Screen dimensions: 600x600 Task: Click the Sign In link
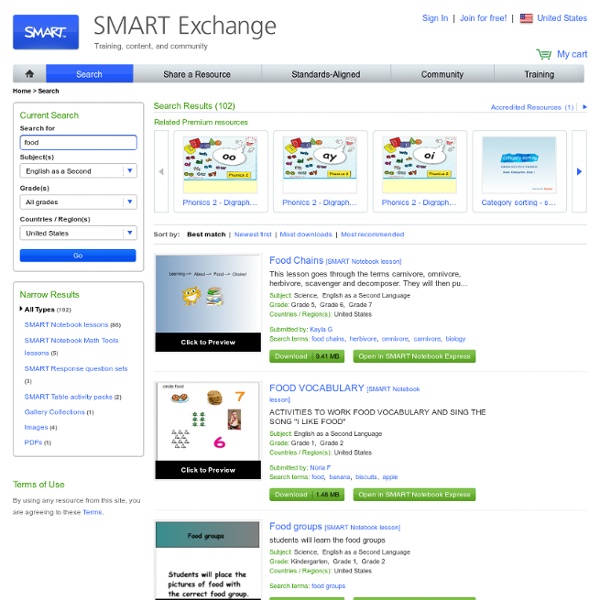pyautogui.click(x=435, y=18)
